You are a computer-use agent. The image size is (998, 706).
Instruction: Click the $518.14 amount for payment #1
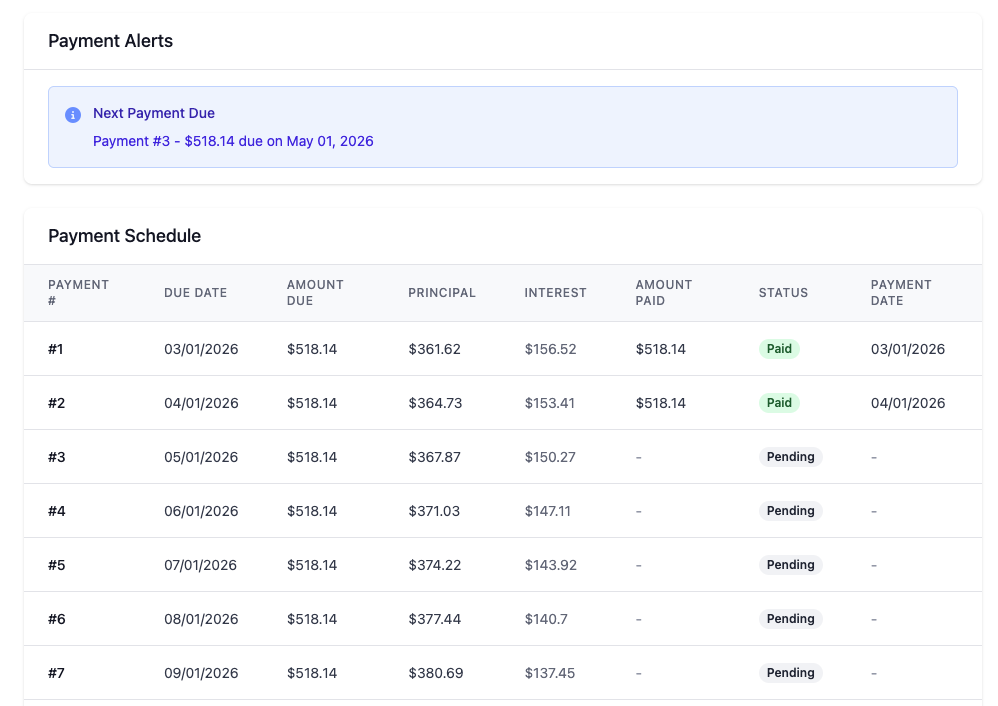tap(312, 349)
